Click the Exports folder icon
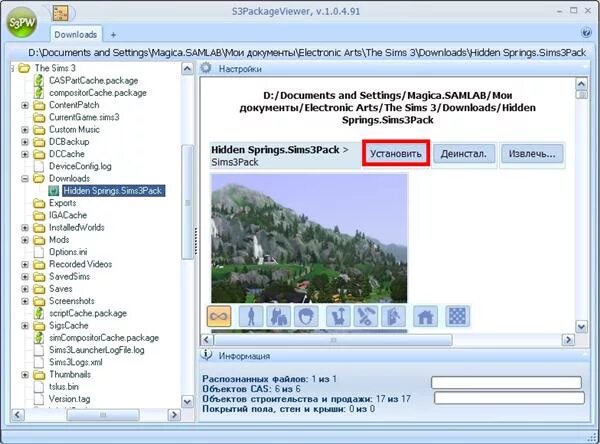 tap(39, 203)
